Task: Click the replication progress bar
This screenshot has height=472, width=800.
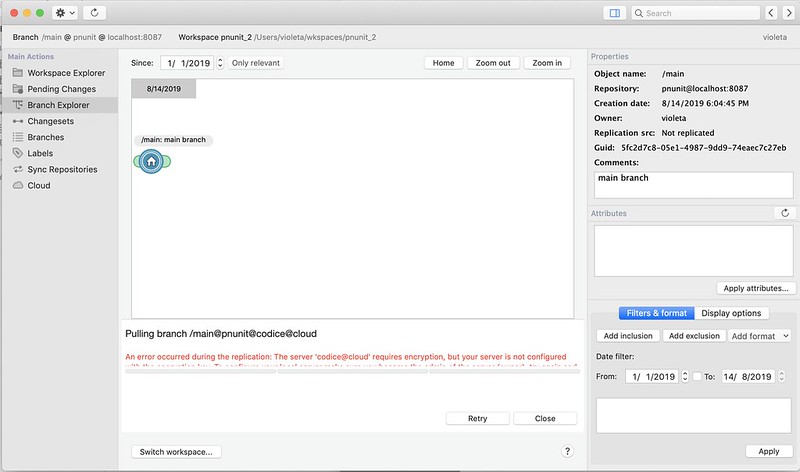Action: [x=352, y=371]
